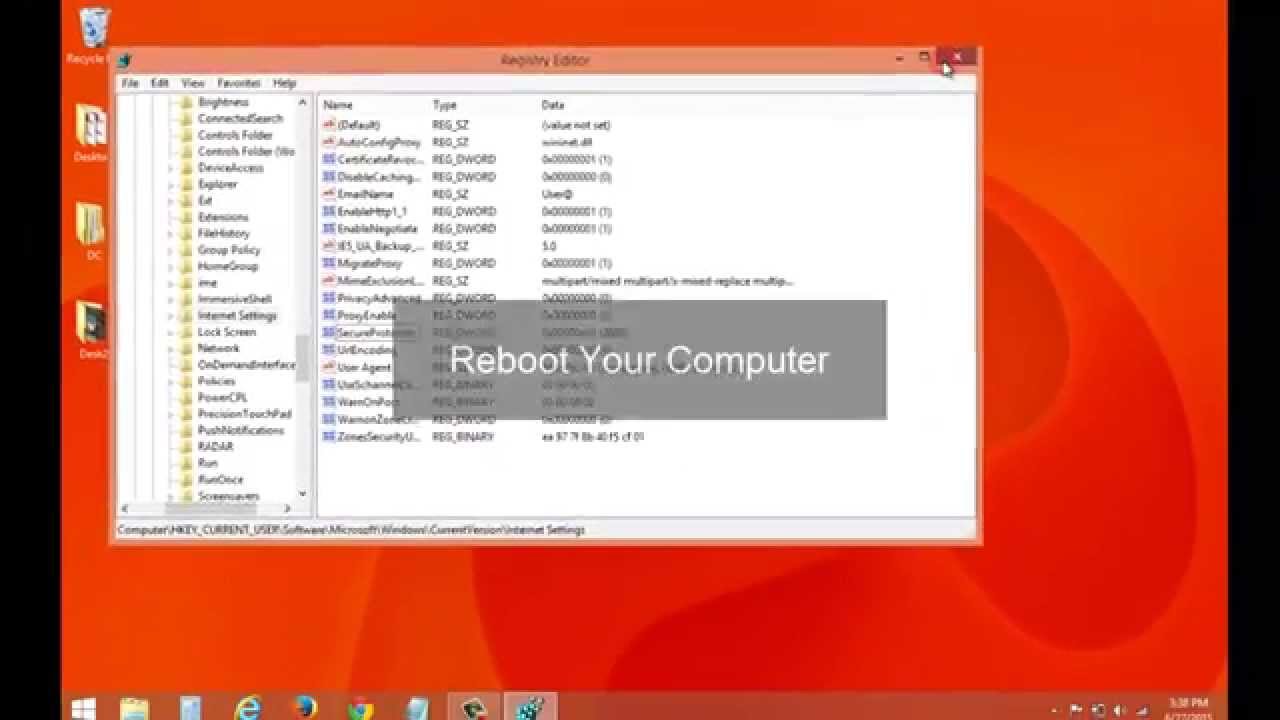Image resolution: width=1280 pixels, height=720 pixels.
Task: Click the CertificateRevocation DWORD icon
Action: 329,159
